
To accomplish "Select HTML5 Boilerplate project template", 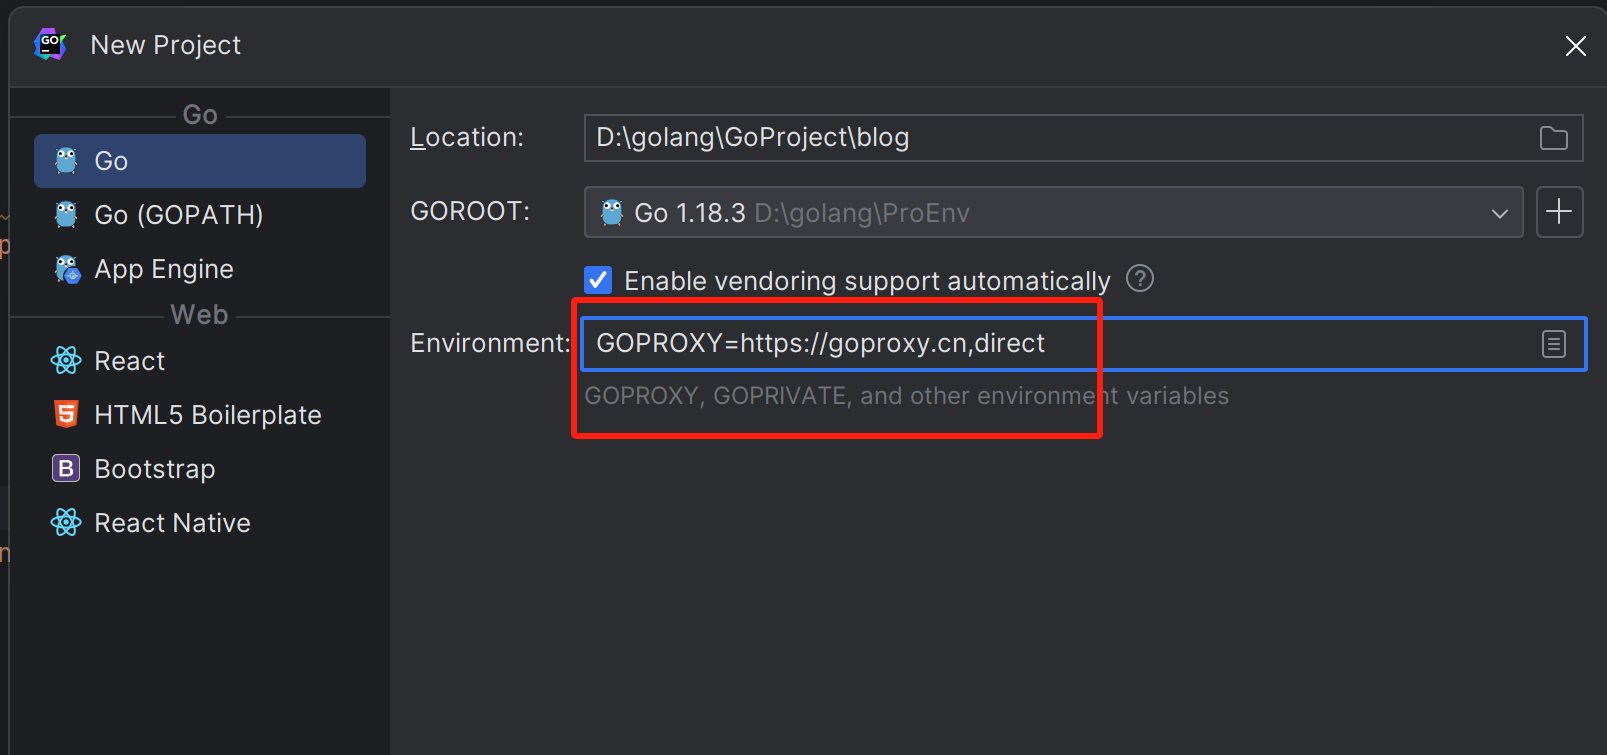I will [x=207, y=415].
